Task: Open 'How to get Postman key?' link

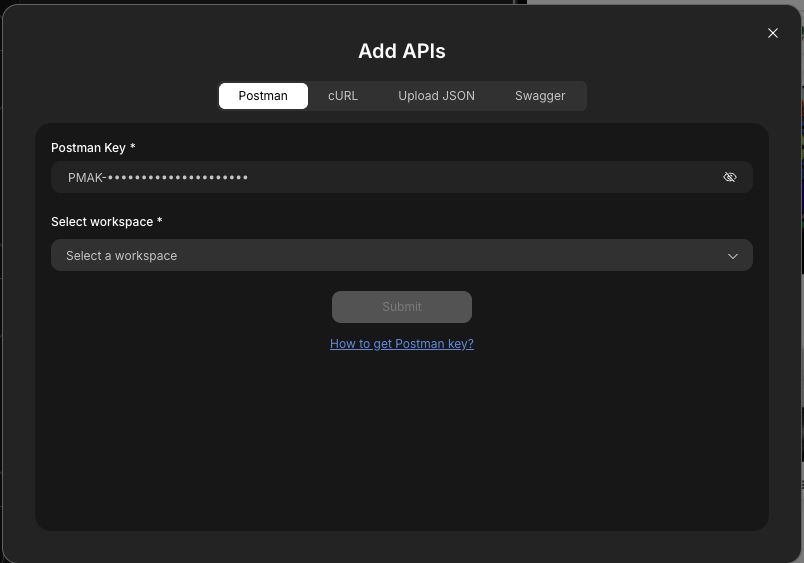Action: point(401,344)
